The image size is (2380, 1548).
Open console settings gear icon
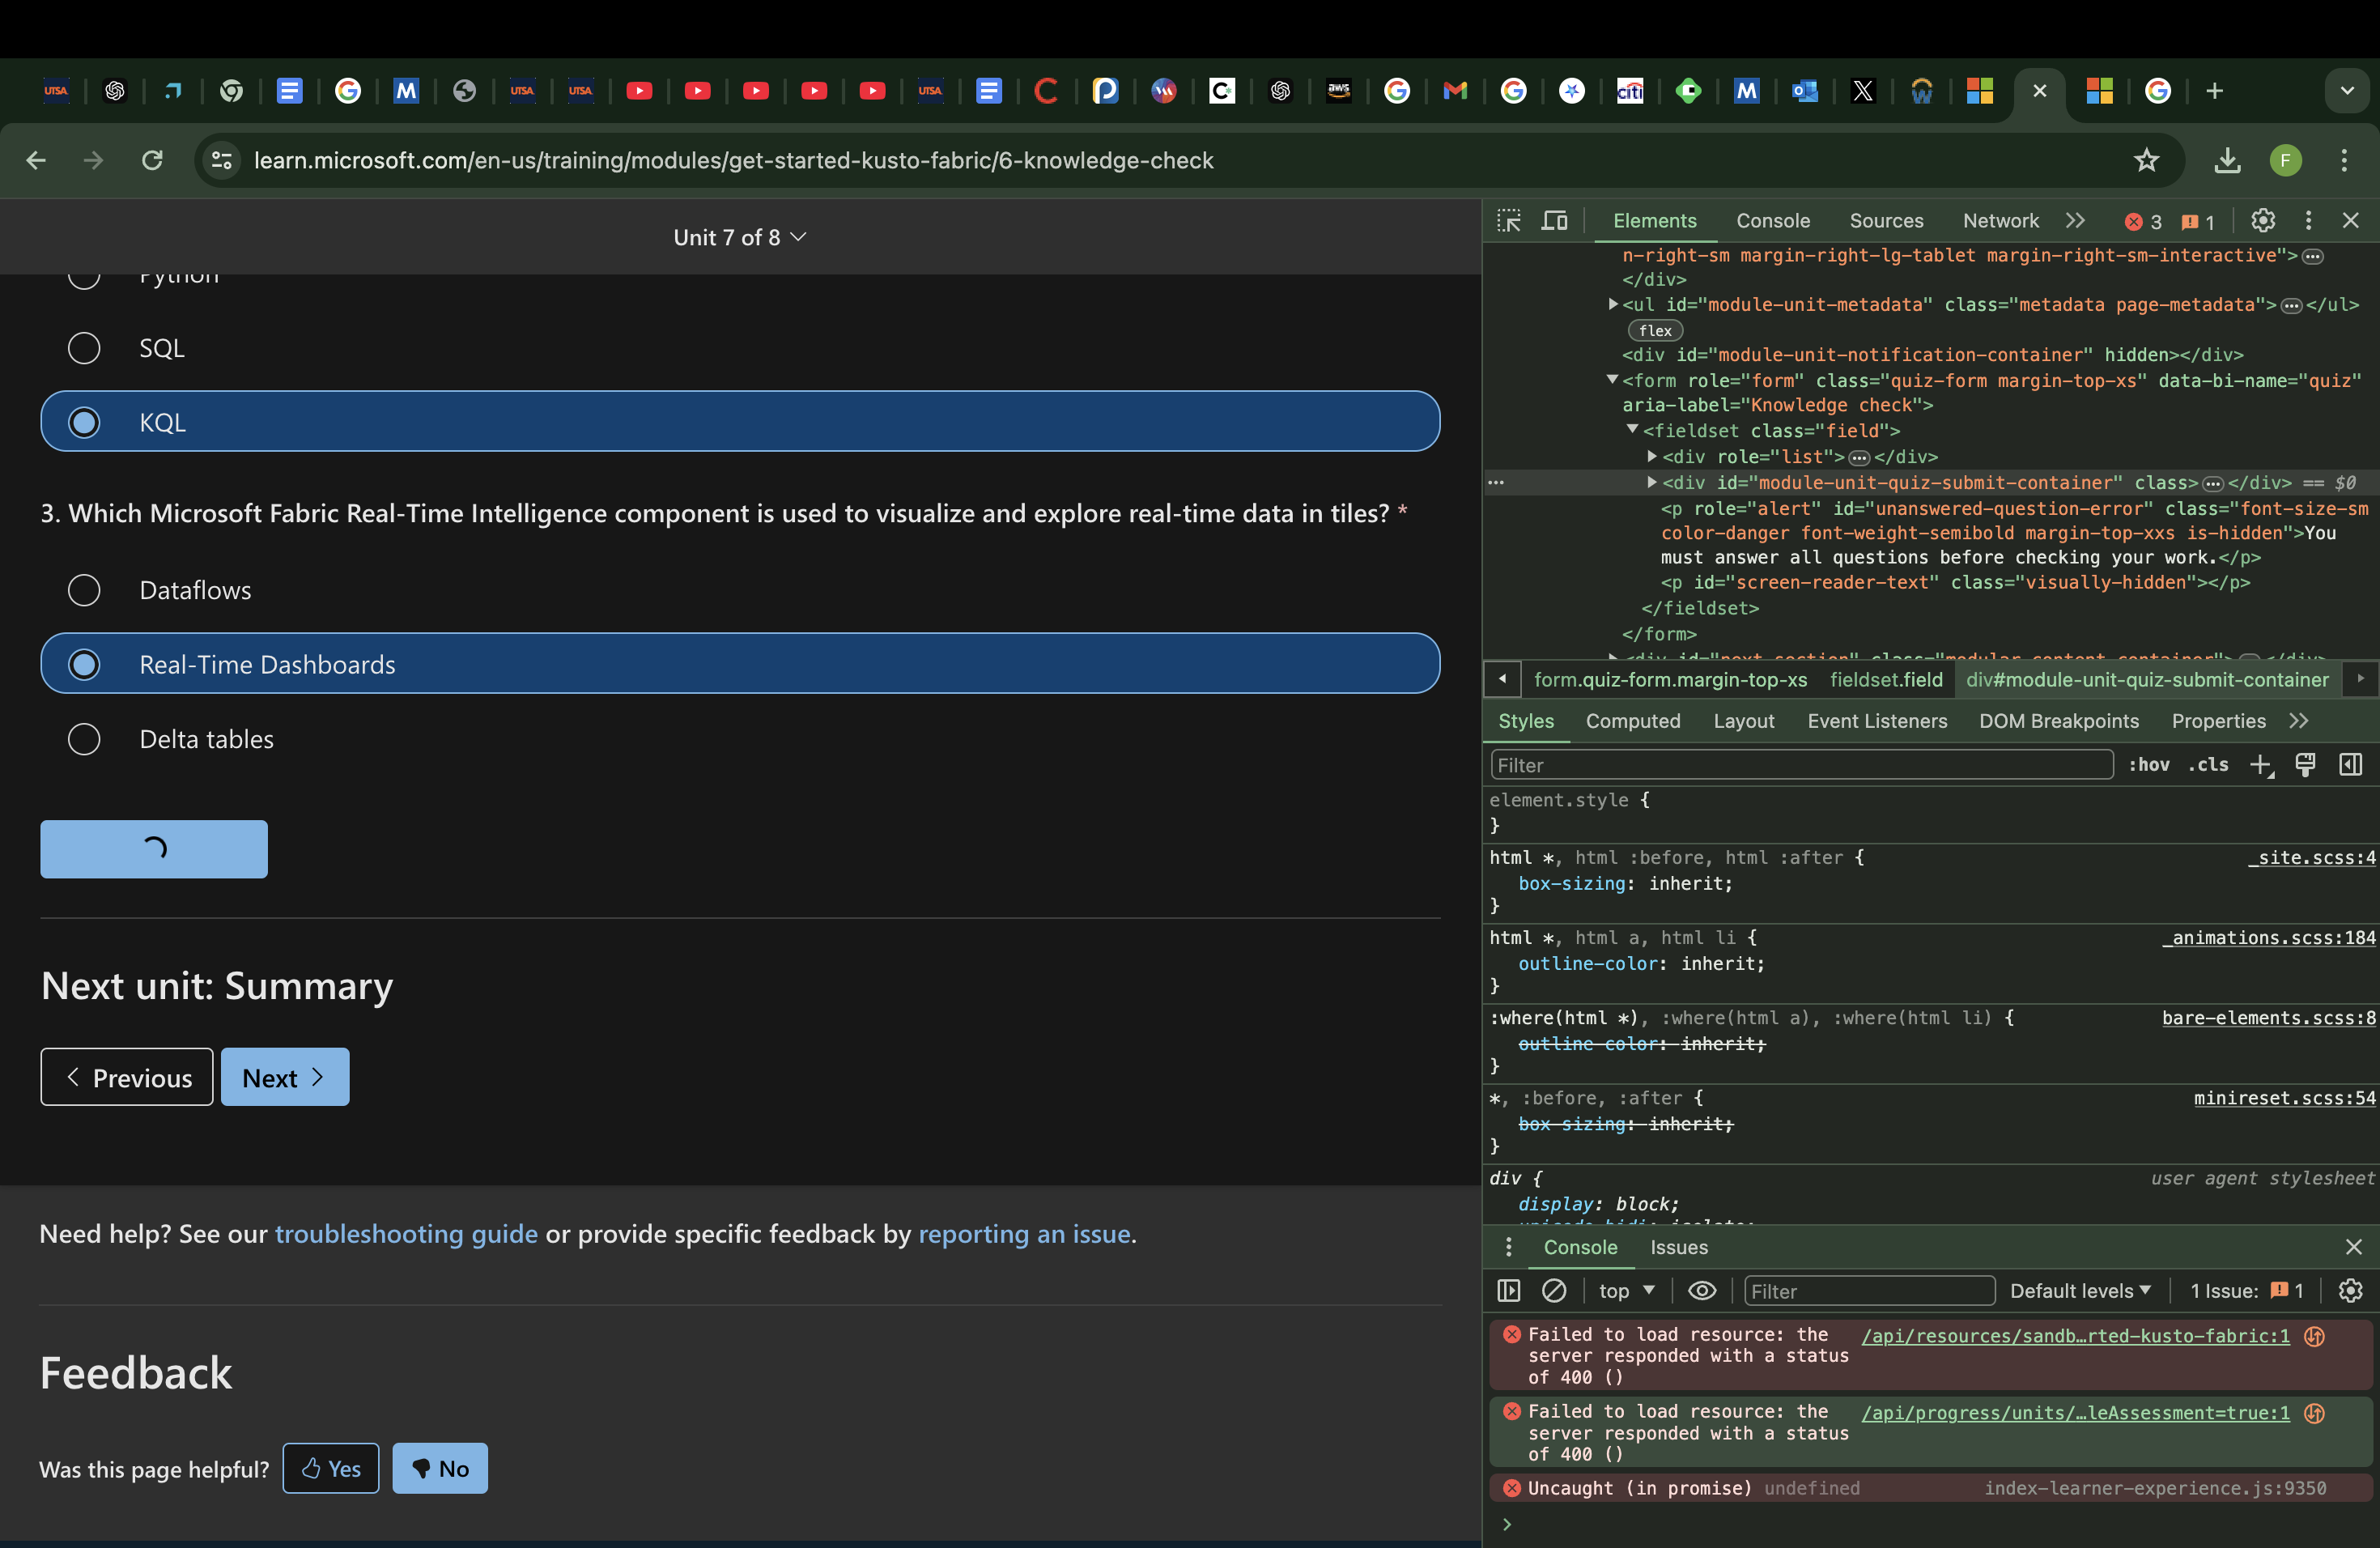coord(2351,1291)
